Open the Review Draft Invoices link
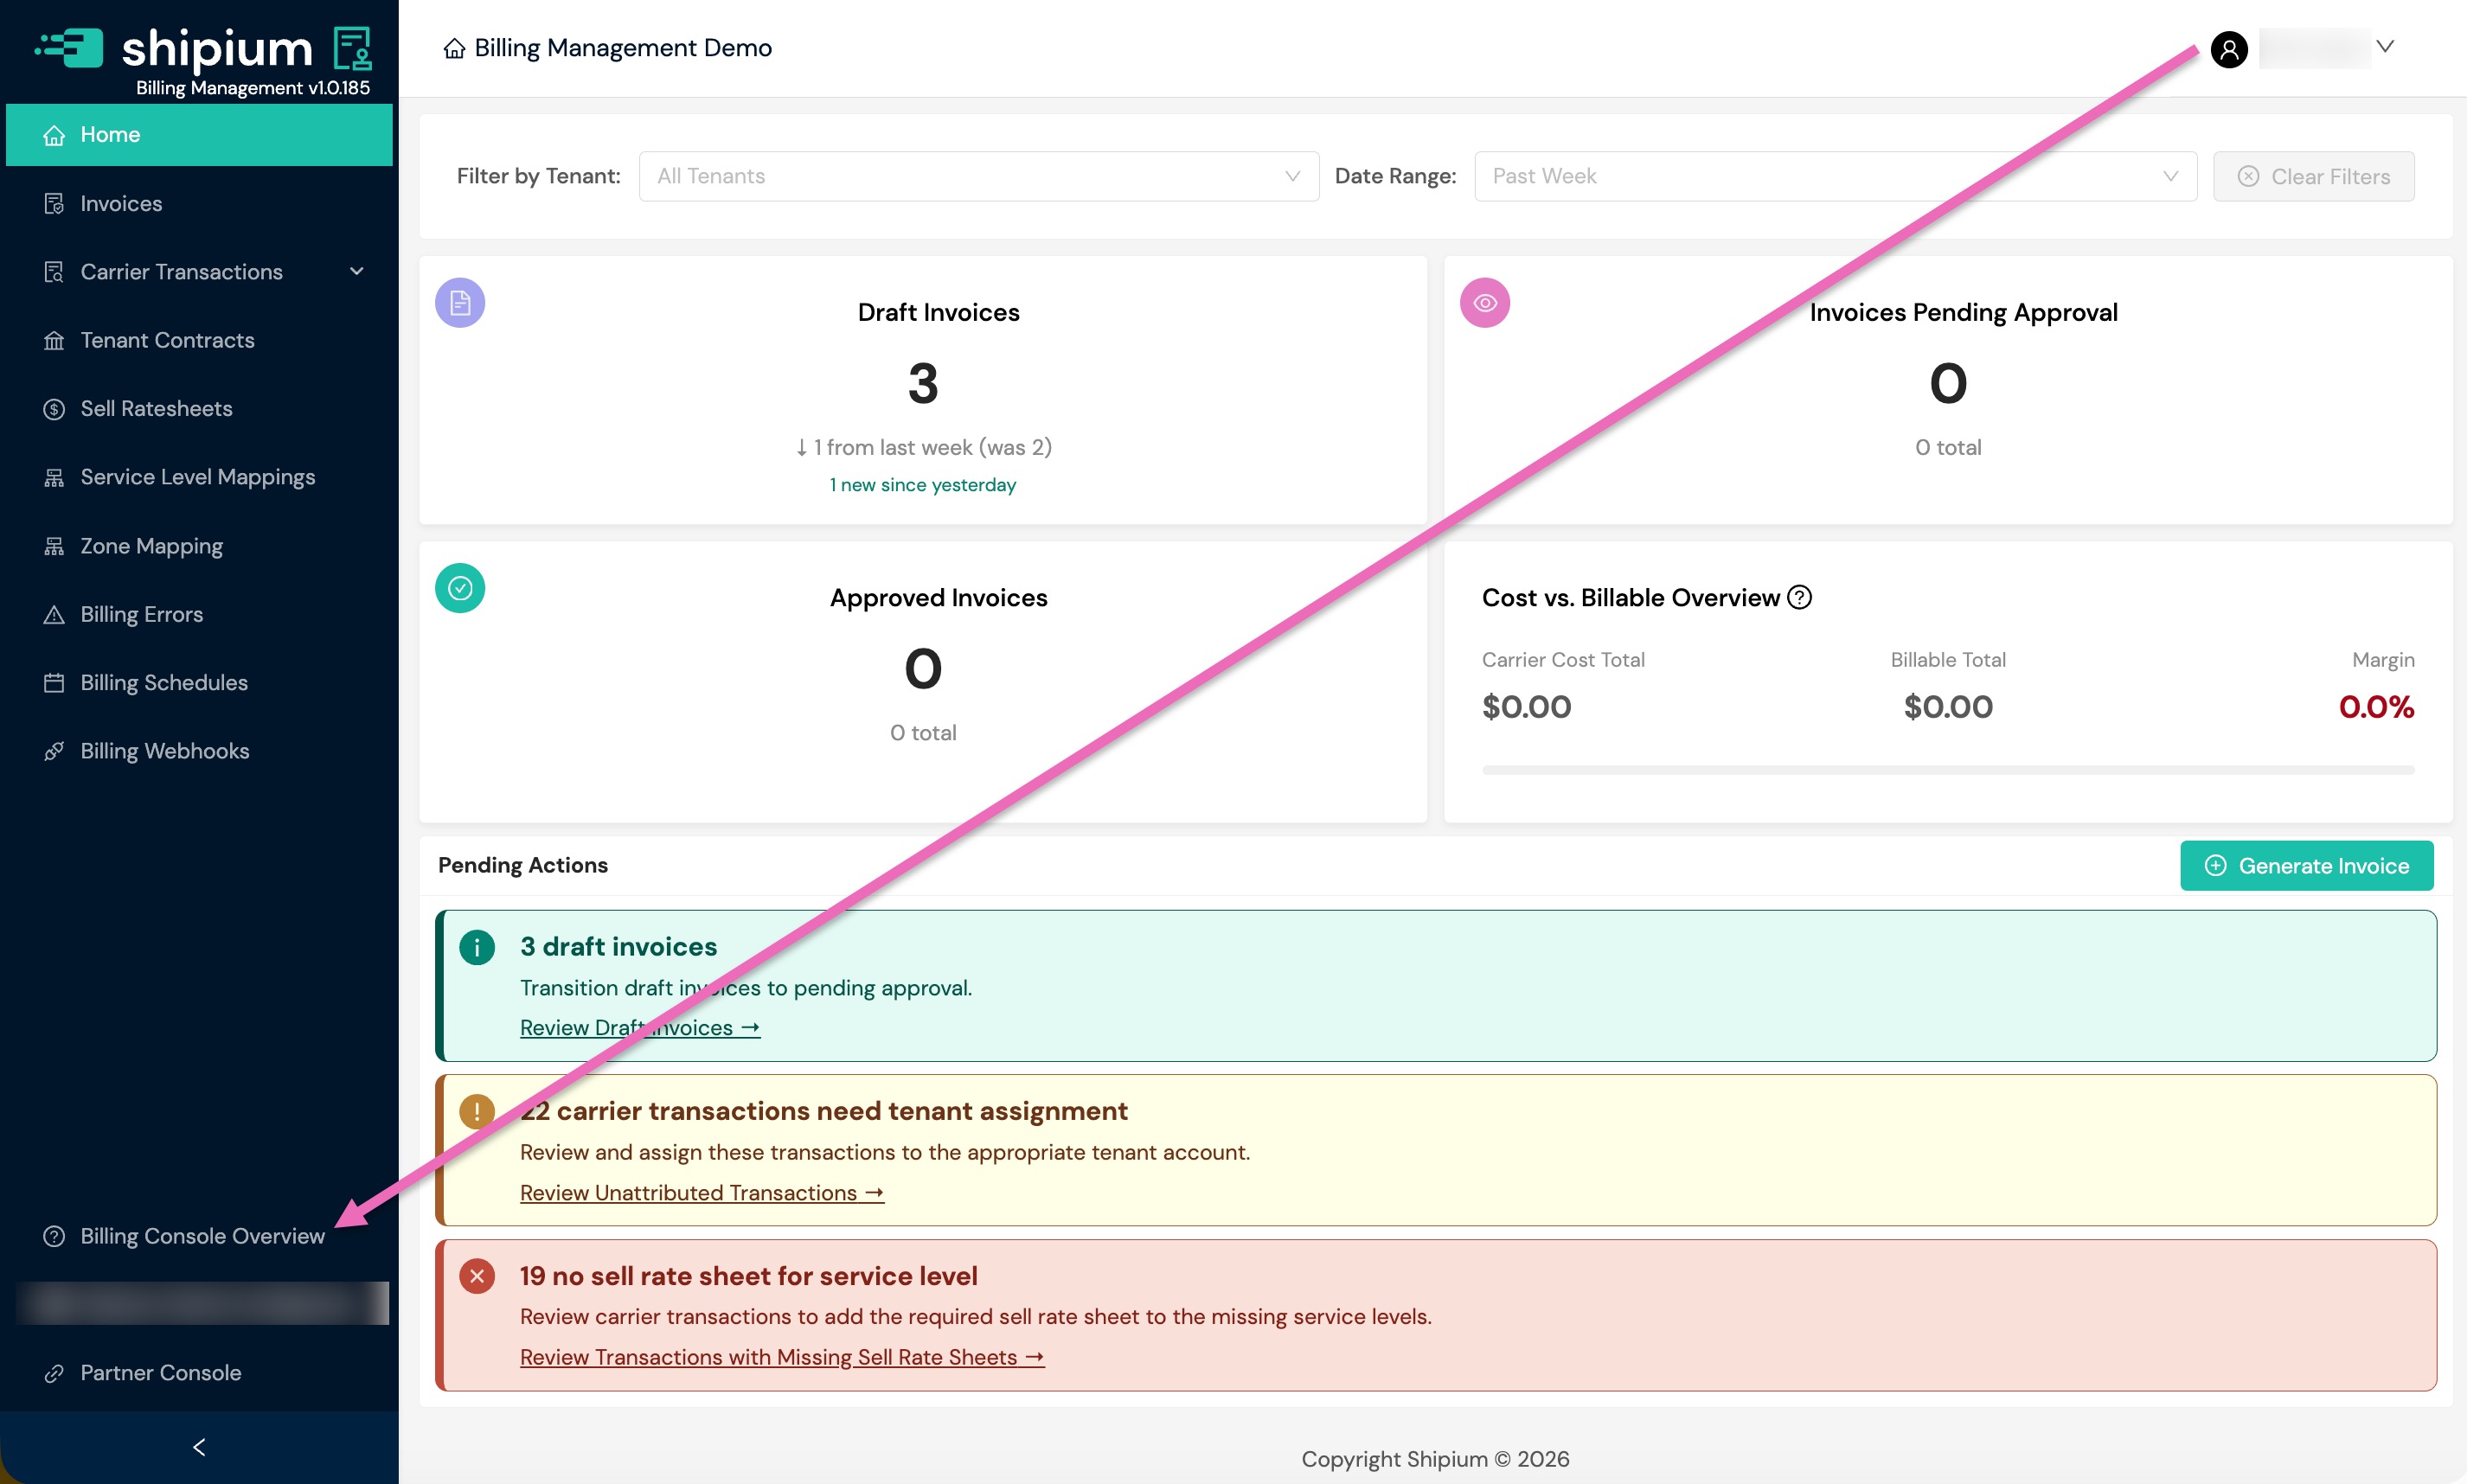Image resolution: width=2467 pixels, height=1484 pixels. 640,1028
